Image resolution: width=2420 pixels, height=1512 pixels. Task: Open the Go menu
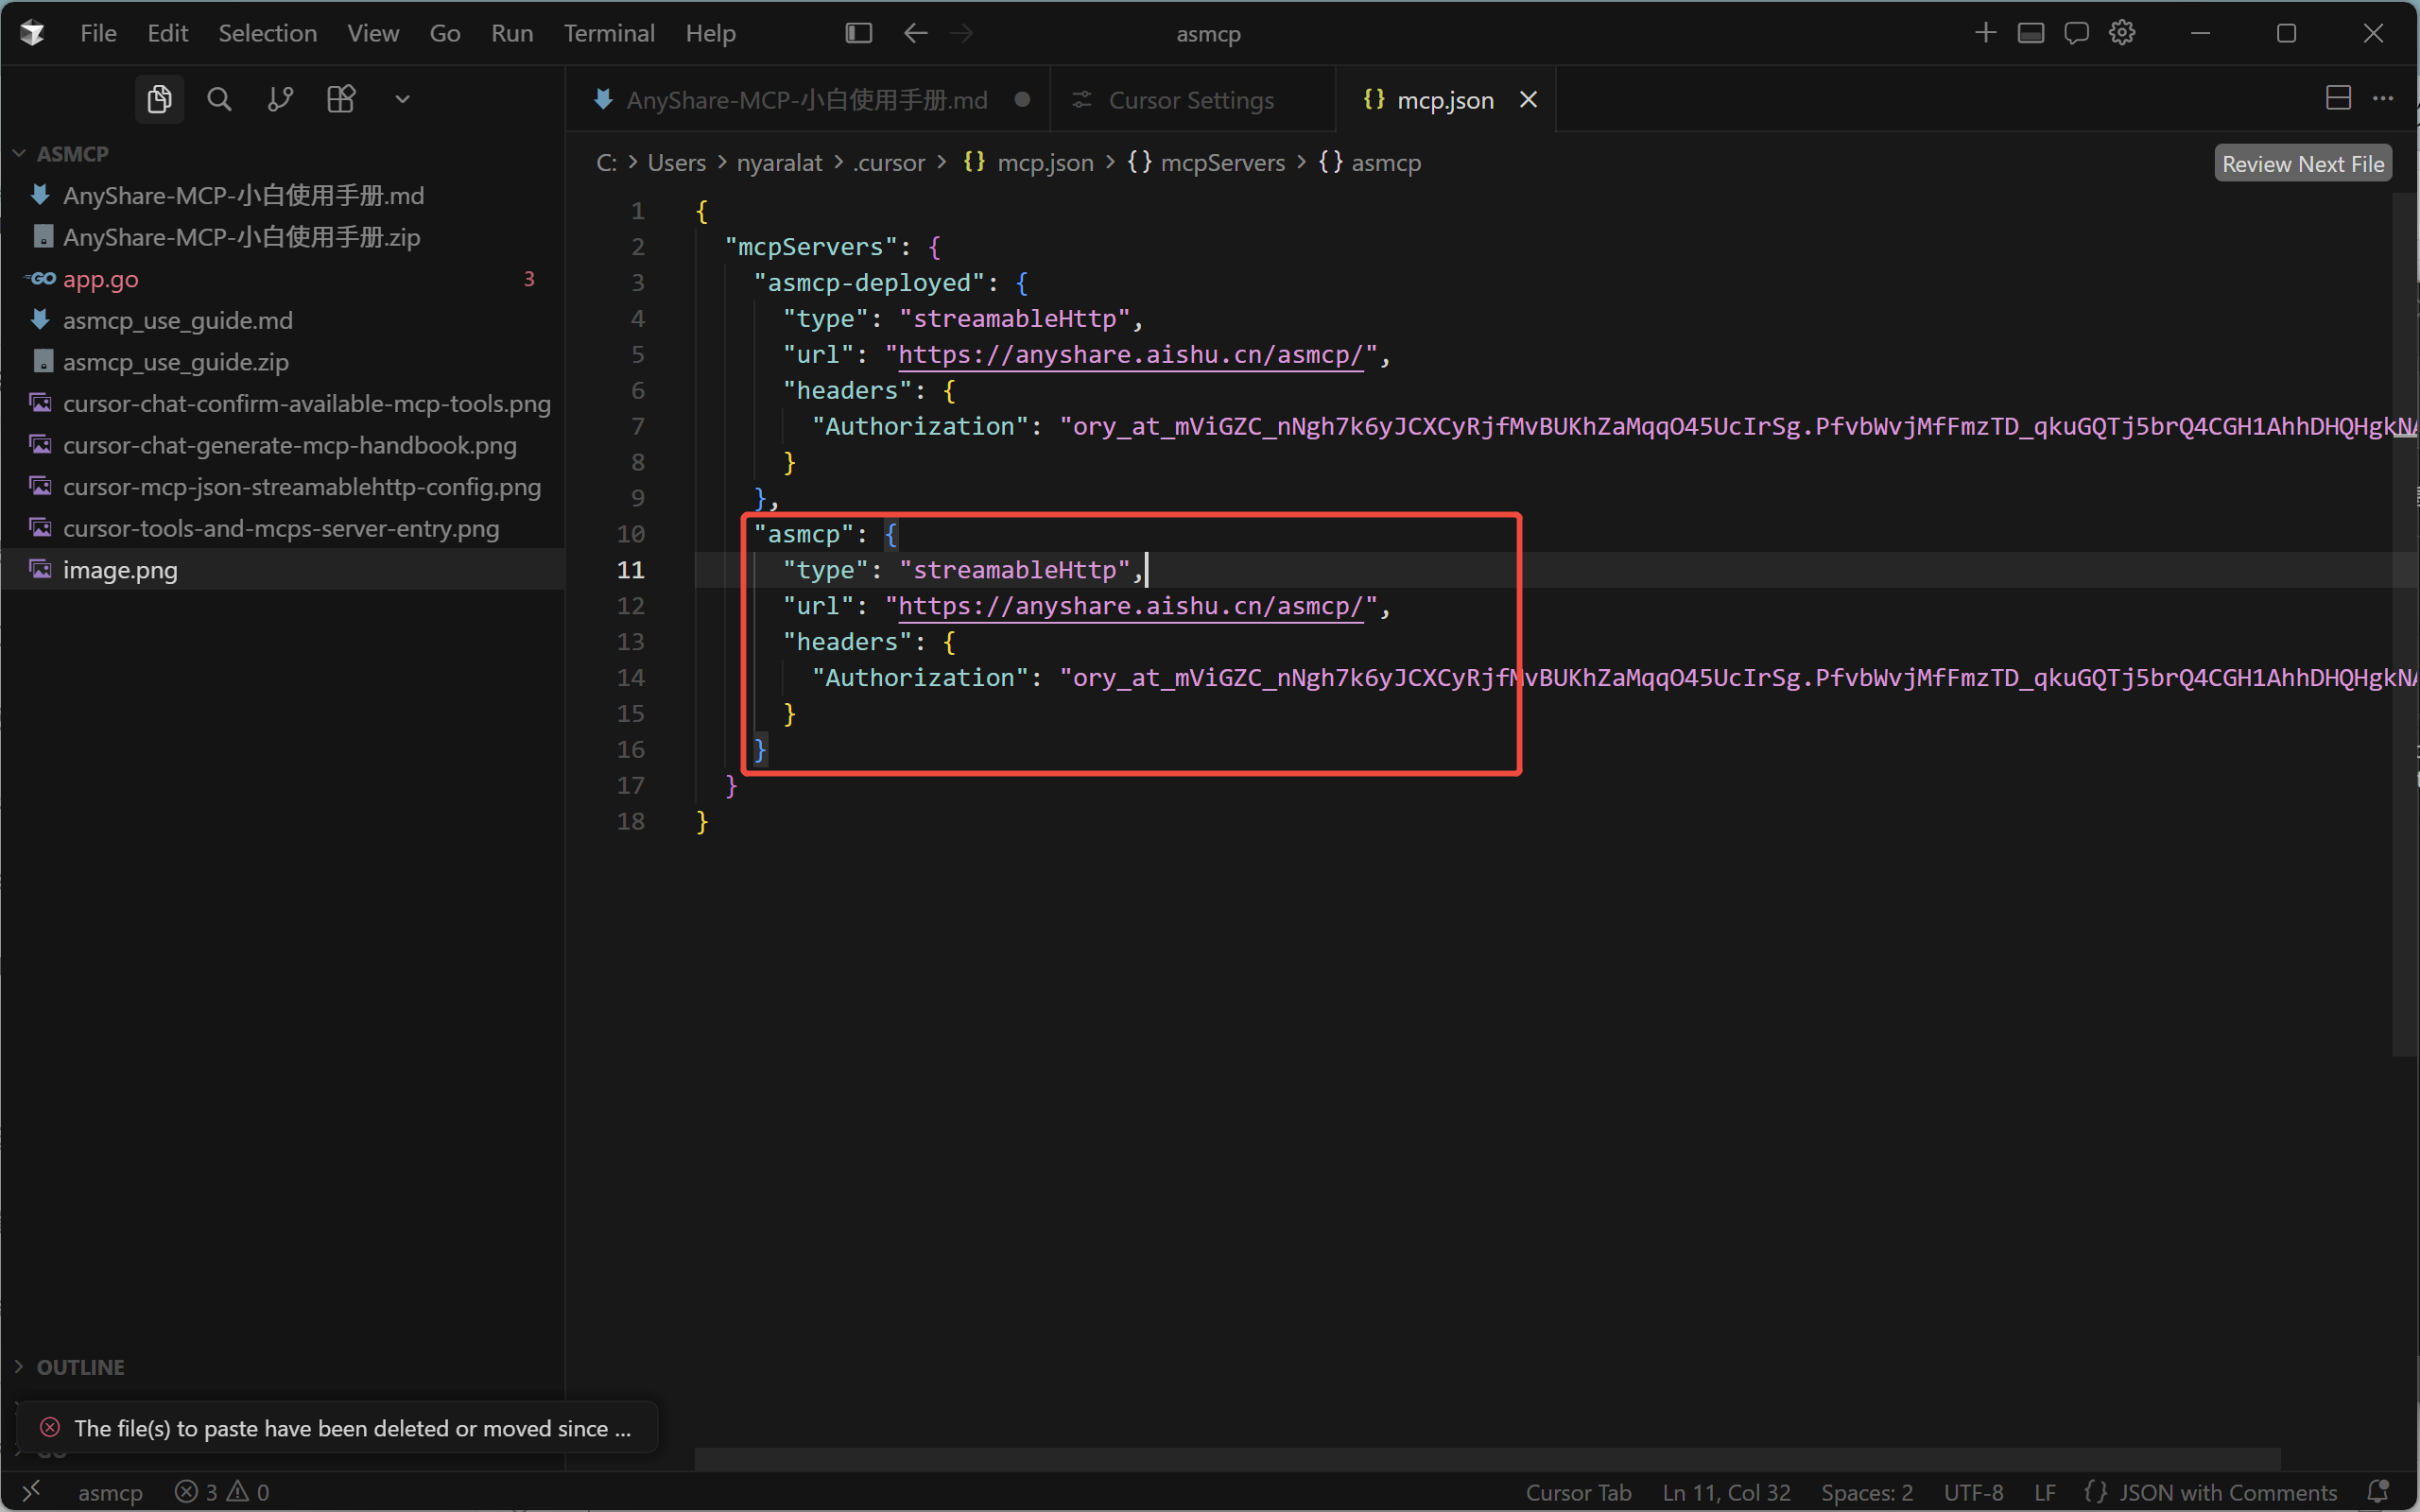pyautogui.click(x=445, y=33)
